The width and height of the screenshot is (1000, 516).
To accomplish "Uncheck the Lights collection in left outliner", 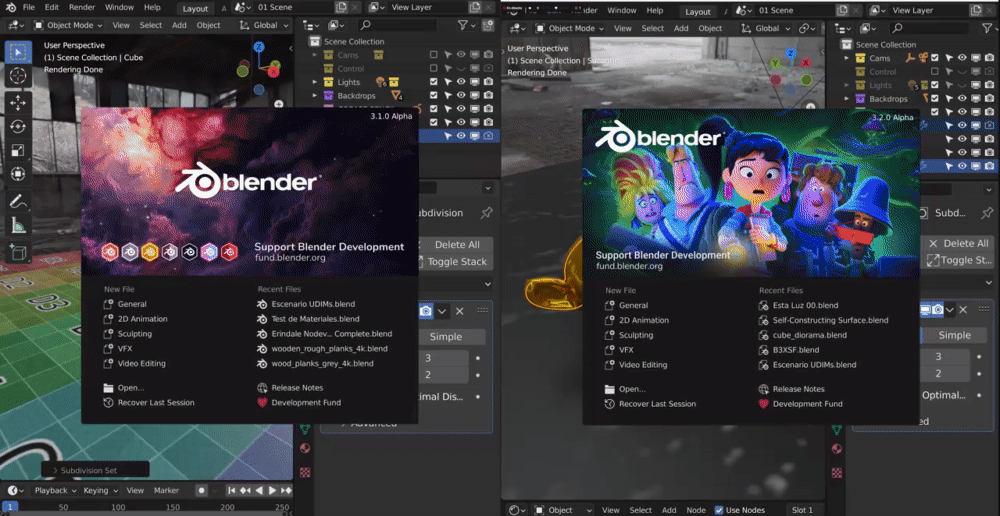I will (x=434, y=82).
